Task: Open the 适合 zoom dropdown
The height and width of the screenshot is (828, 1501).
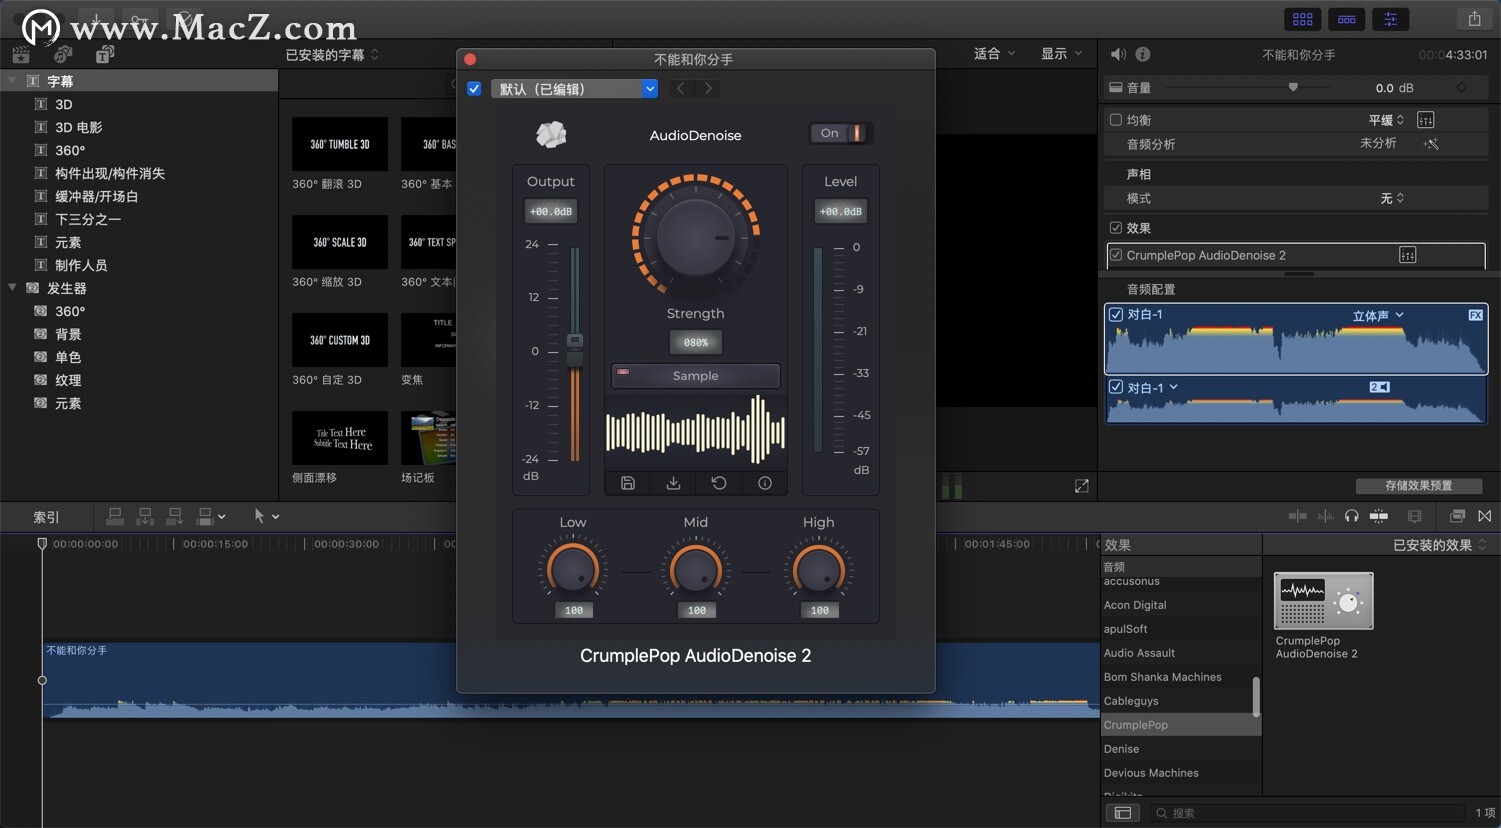Action: coord(994,53)
